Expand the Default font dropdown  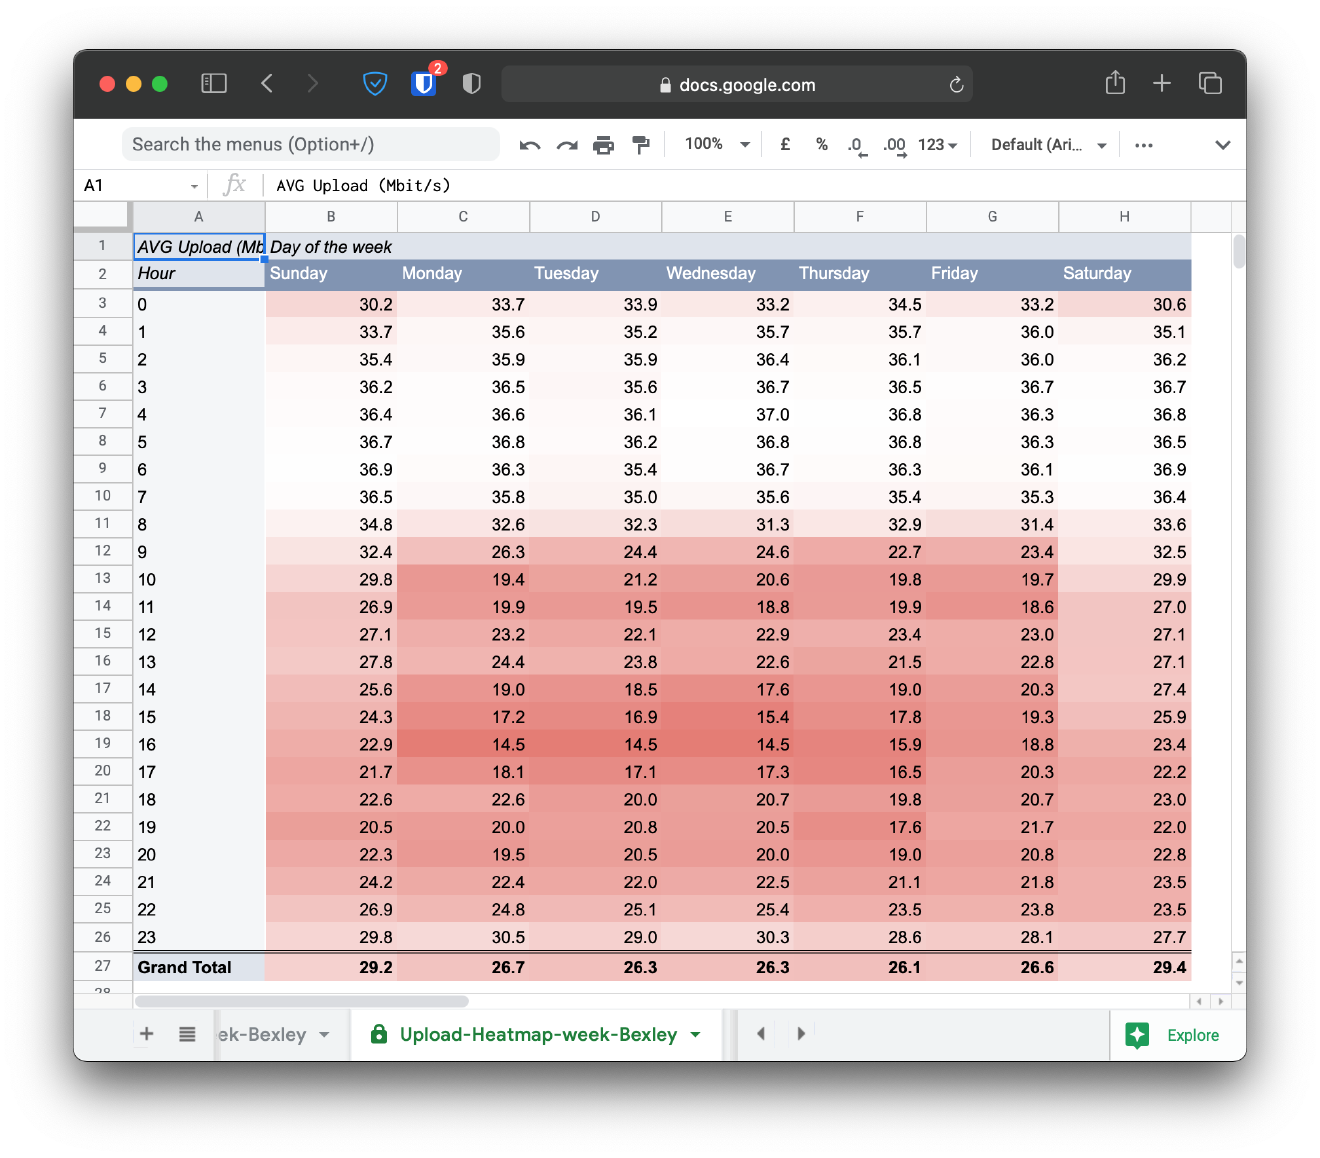[x=1048, y=144]
